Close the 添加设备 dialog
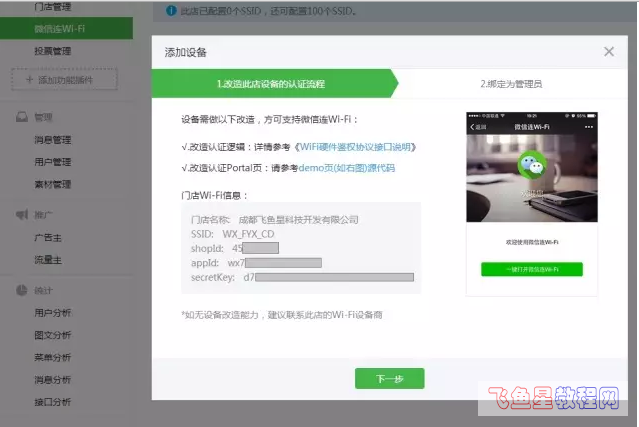 coord(609,52)
